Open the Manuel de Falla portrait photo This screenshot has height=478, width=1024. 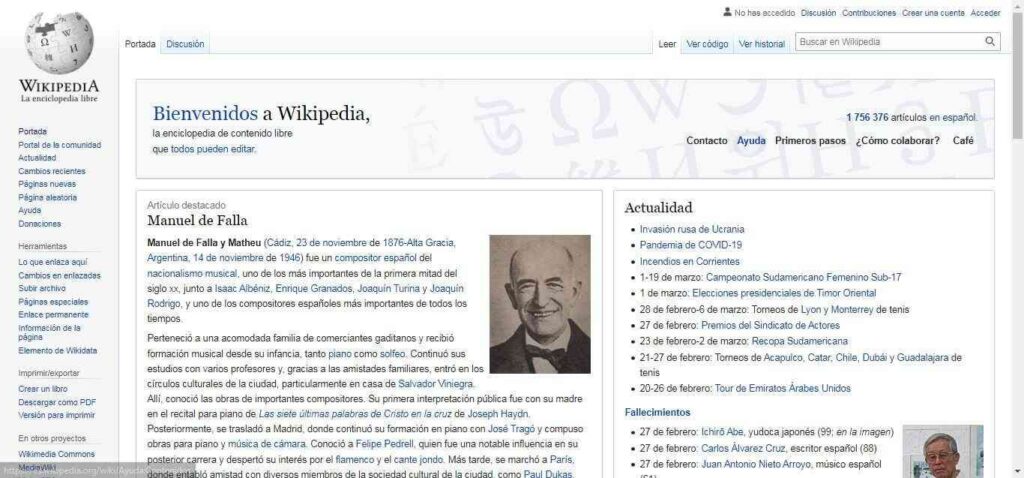click(x=539, y=304)
